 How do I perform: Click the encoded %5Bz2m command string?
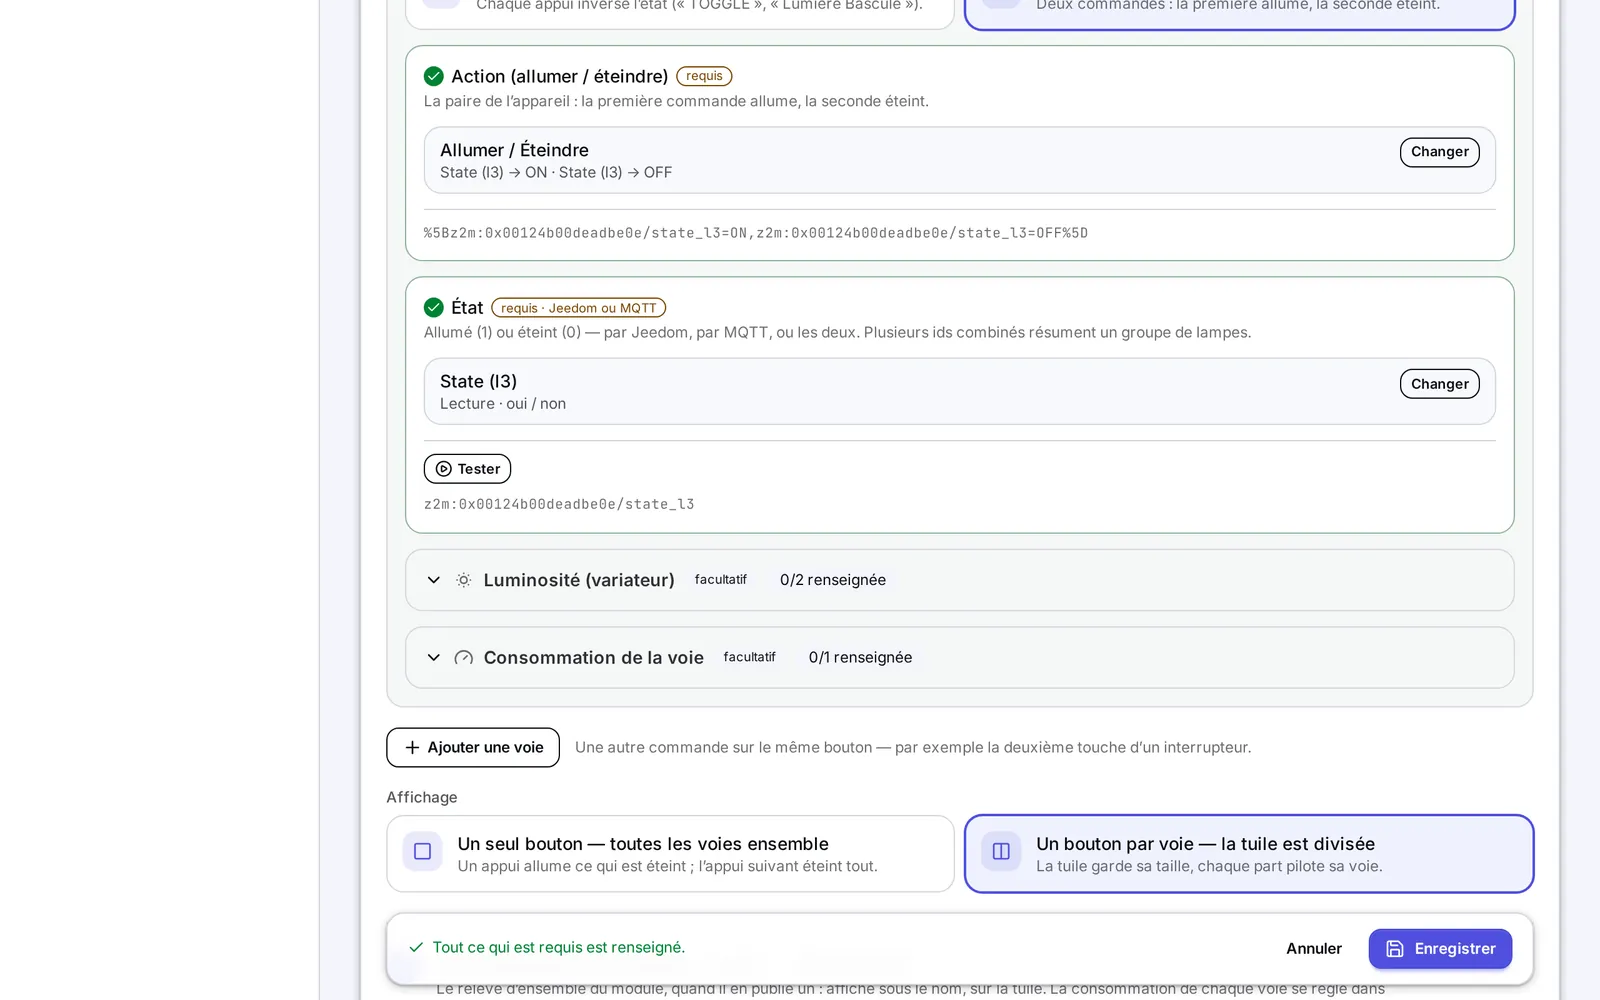(x=756, y=233)
